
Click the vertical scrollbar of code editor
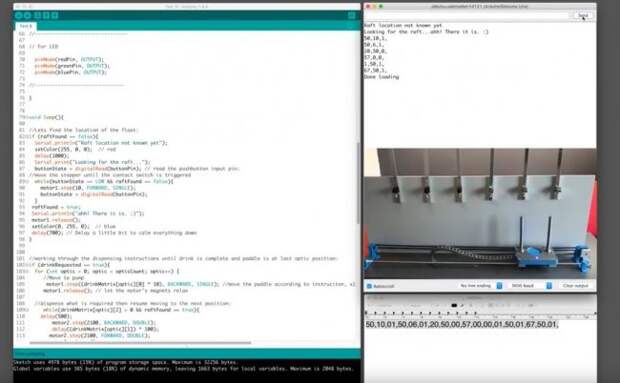(358, 182)
